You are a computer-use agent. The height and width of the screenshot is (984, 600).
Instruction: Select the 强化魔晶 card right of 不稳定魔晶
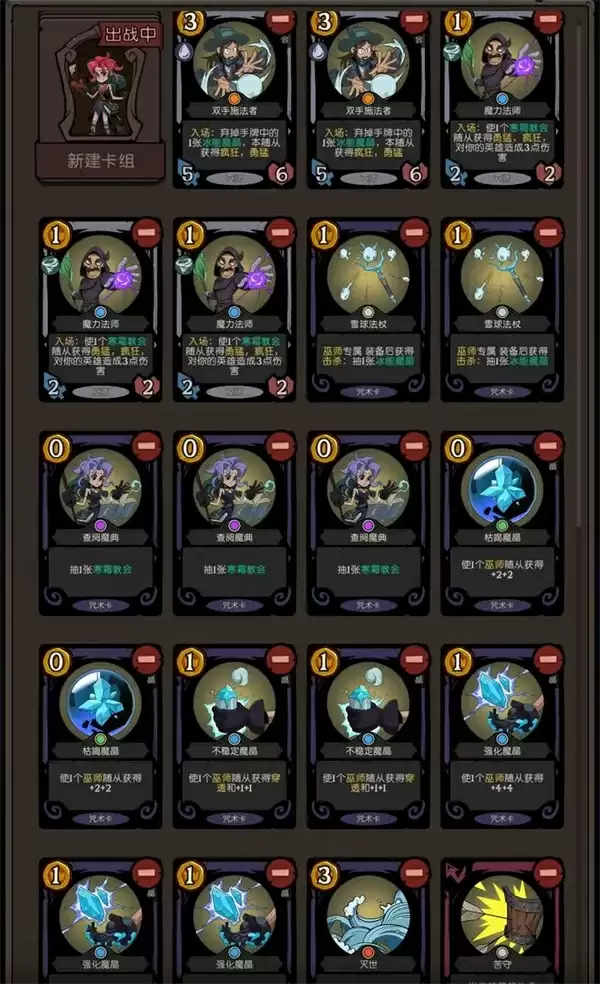tap(502, 737)
